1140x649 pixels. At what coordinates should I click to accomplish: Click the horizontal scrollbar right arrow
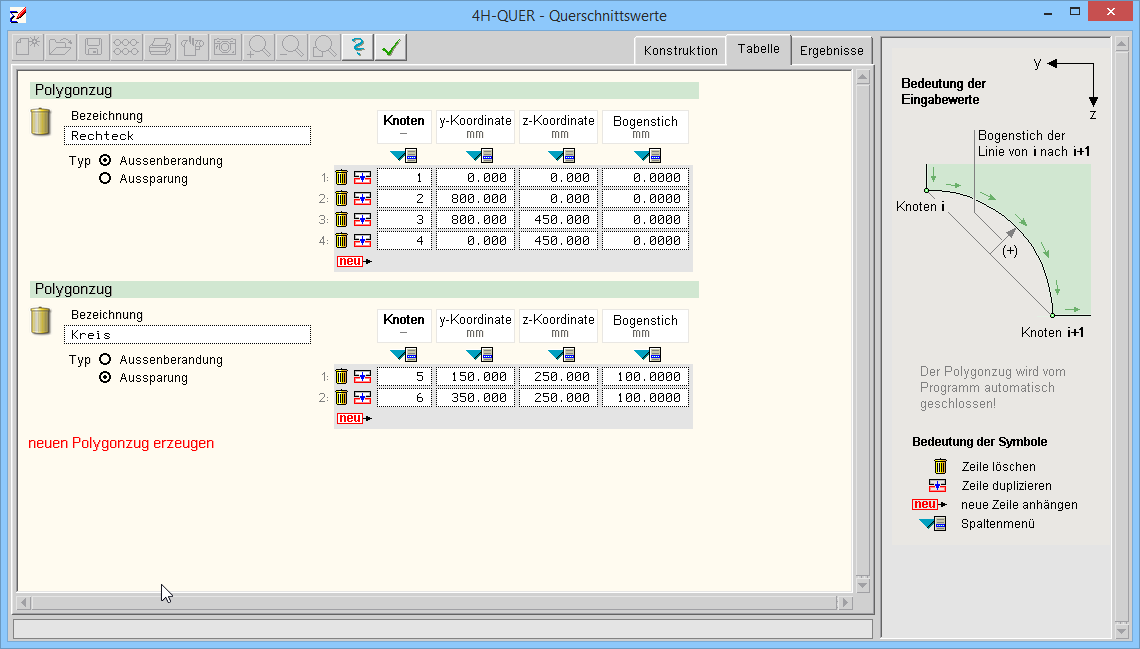pyautogui.click(x=845, y=603)
